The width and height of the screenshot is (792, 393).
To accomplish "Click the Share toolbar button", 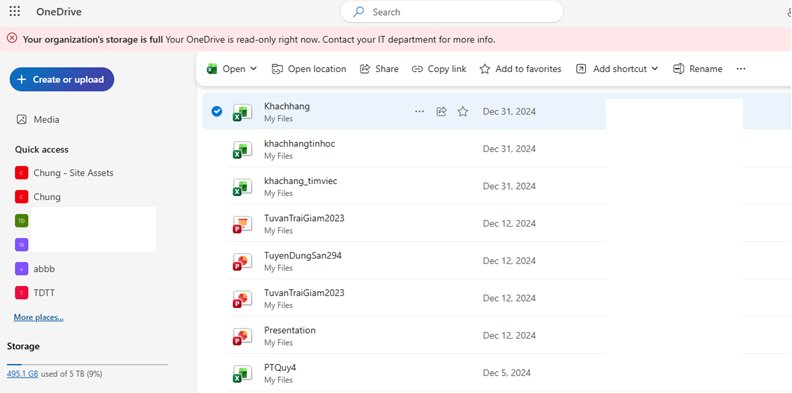I will (379, 69).
